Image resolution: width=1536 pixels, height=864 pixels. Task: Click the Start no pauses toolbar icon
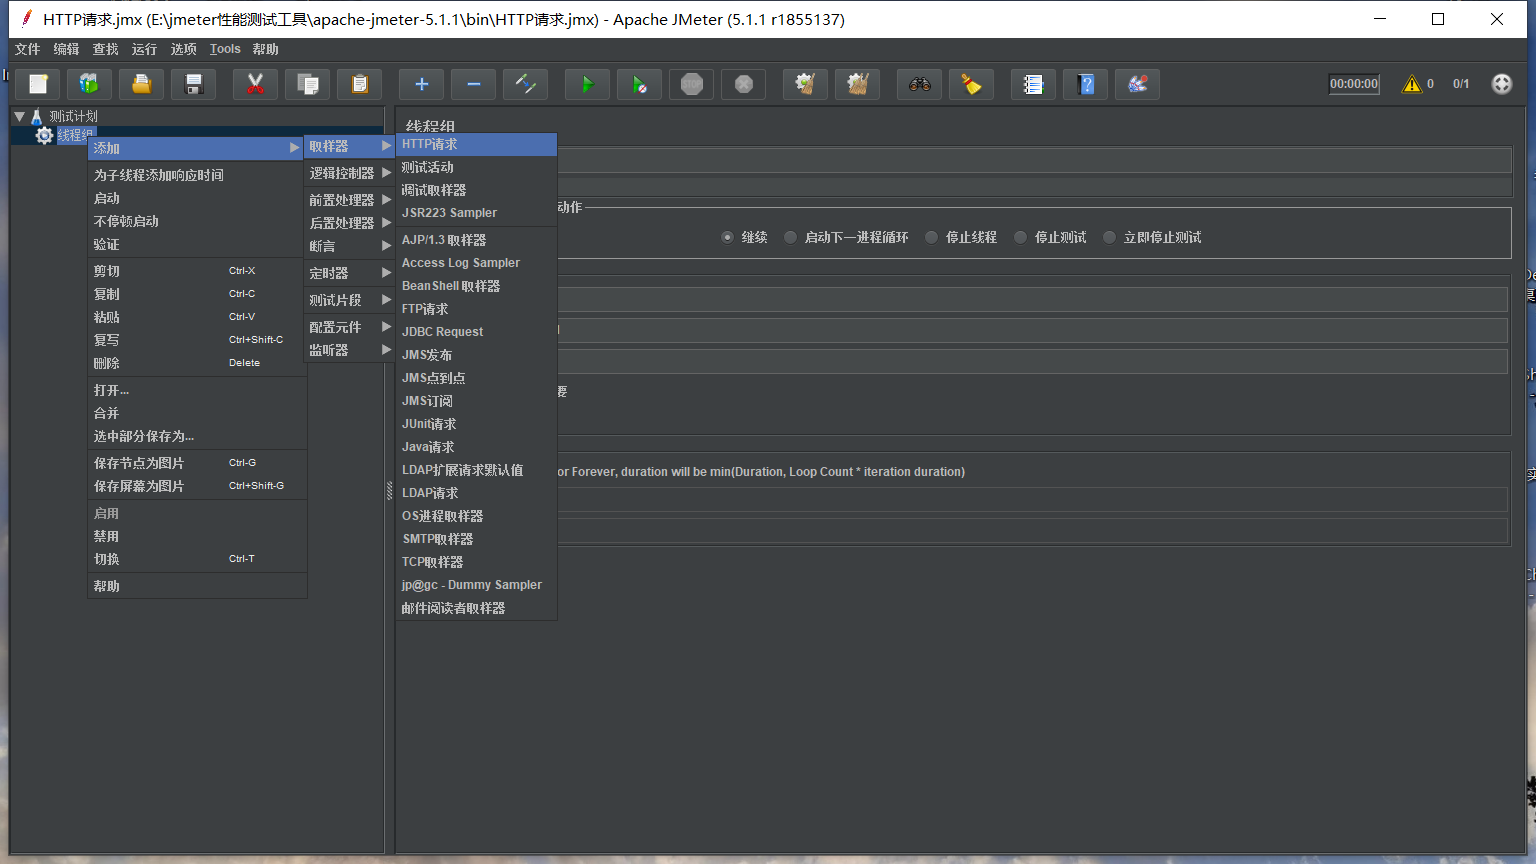[x=640, y=84]
